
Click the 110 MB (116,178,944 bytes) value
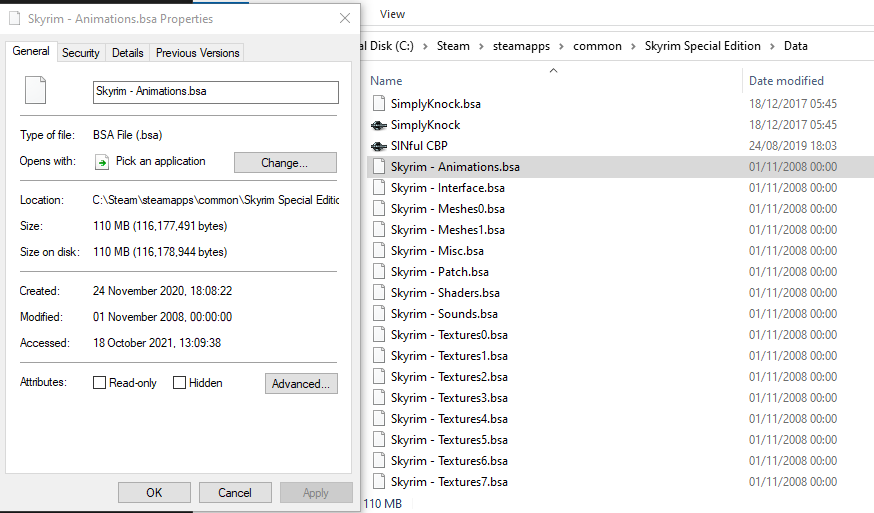(160, 252)
